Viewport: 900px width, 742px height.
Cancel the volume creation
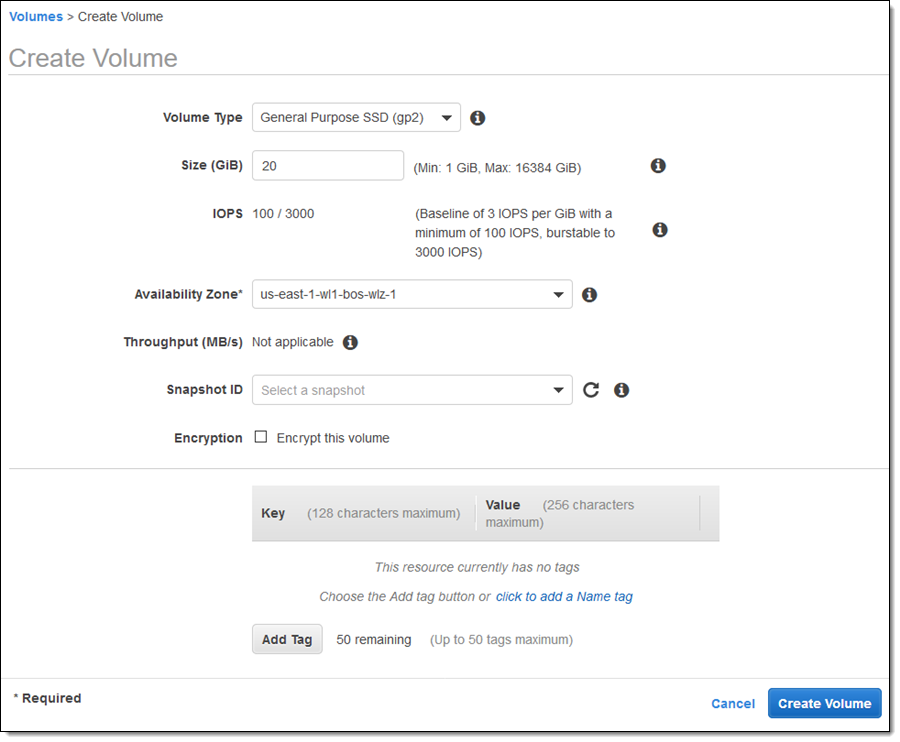pos(732,704)
